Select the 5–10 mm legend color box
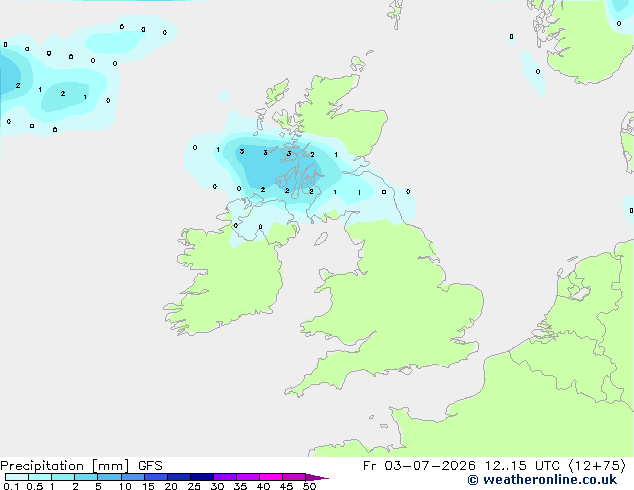The width and height of the screenshot is (634, 490). click(x=109, y=477)
